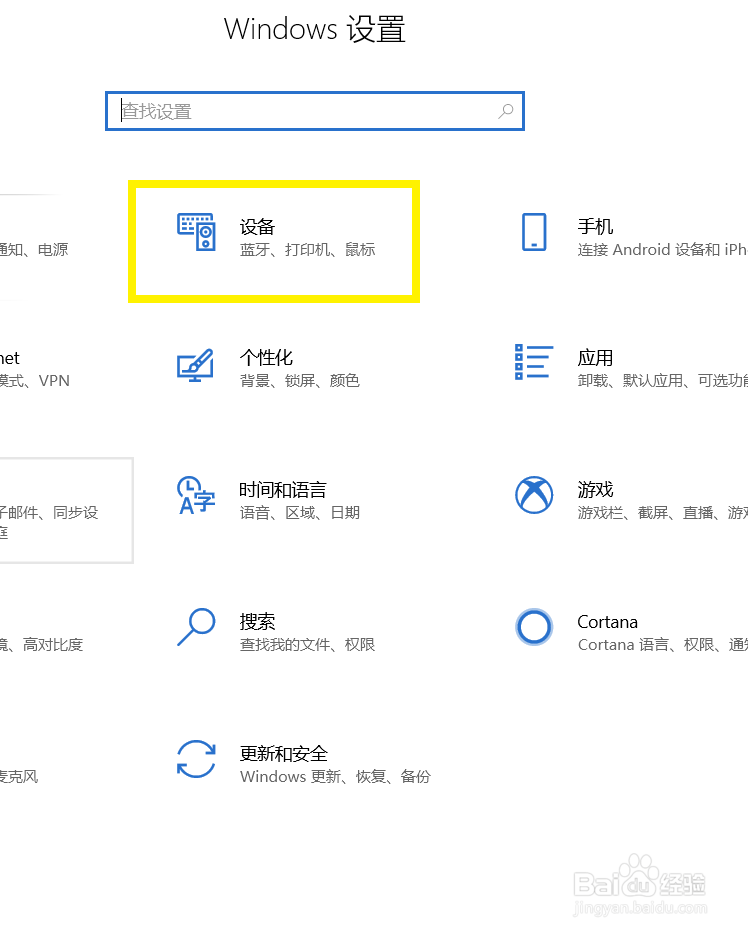Click the 通知、电源 system description

34,250
